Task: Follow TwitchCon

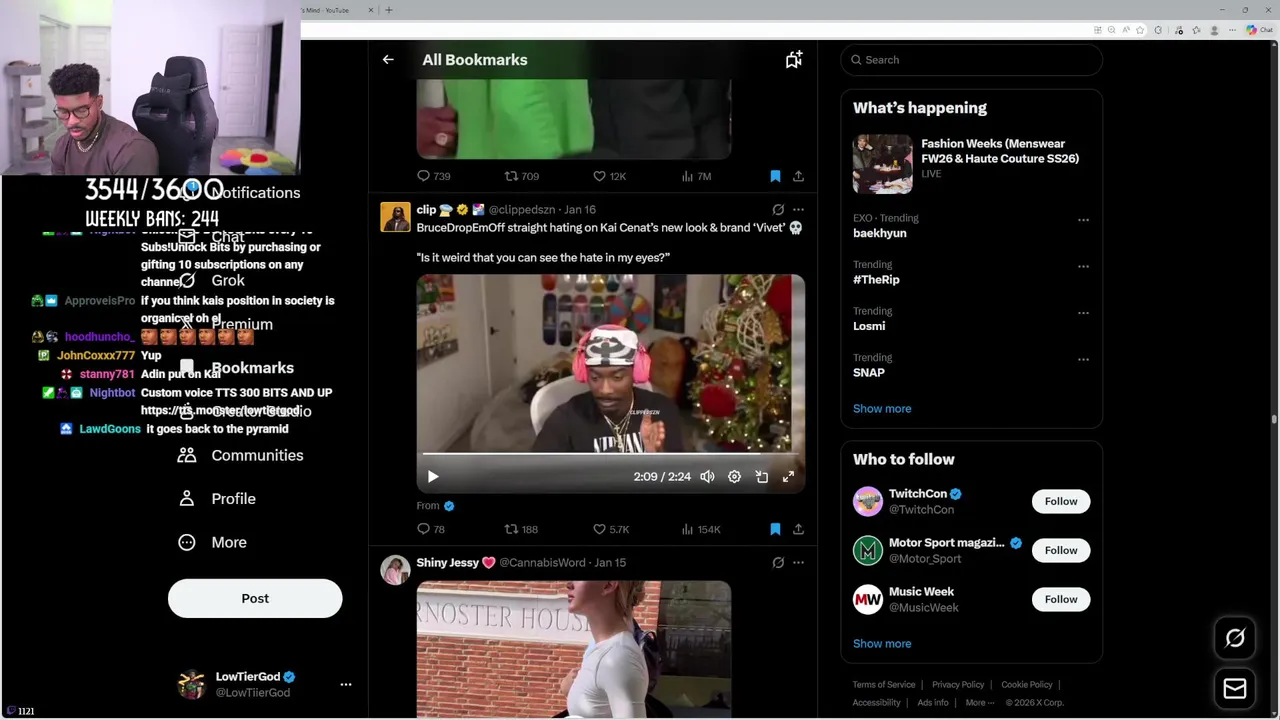Action: point(1061,501)
